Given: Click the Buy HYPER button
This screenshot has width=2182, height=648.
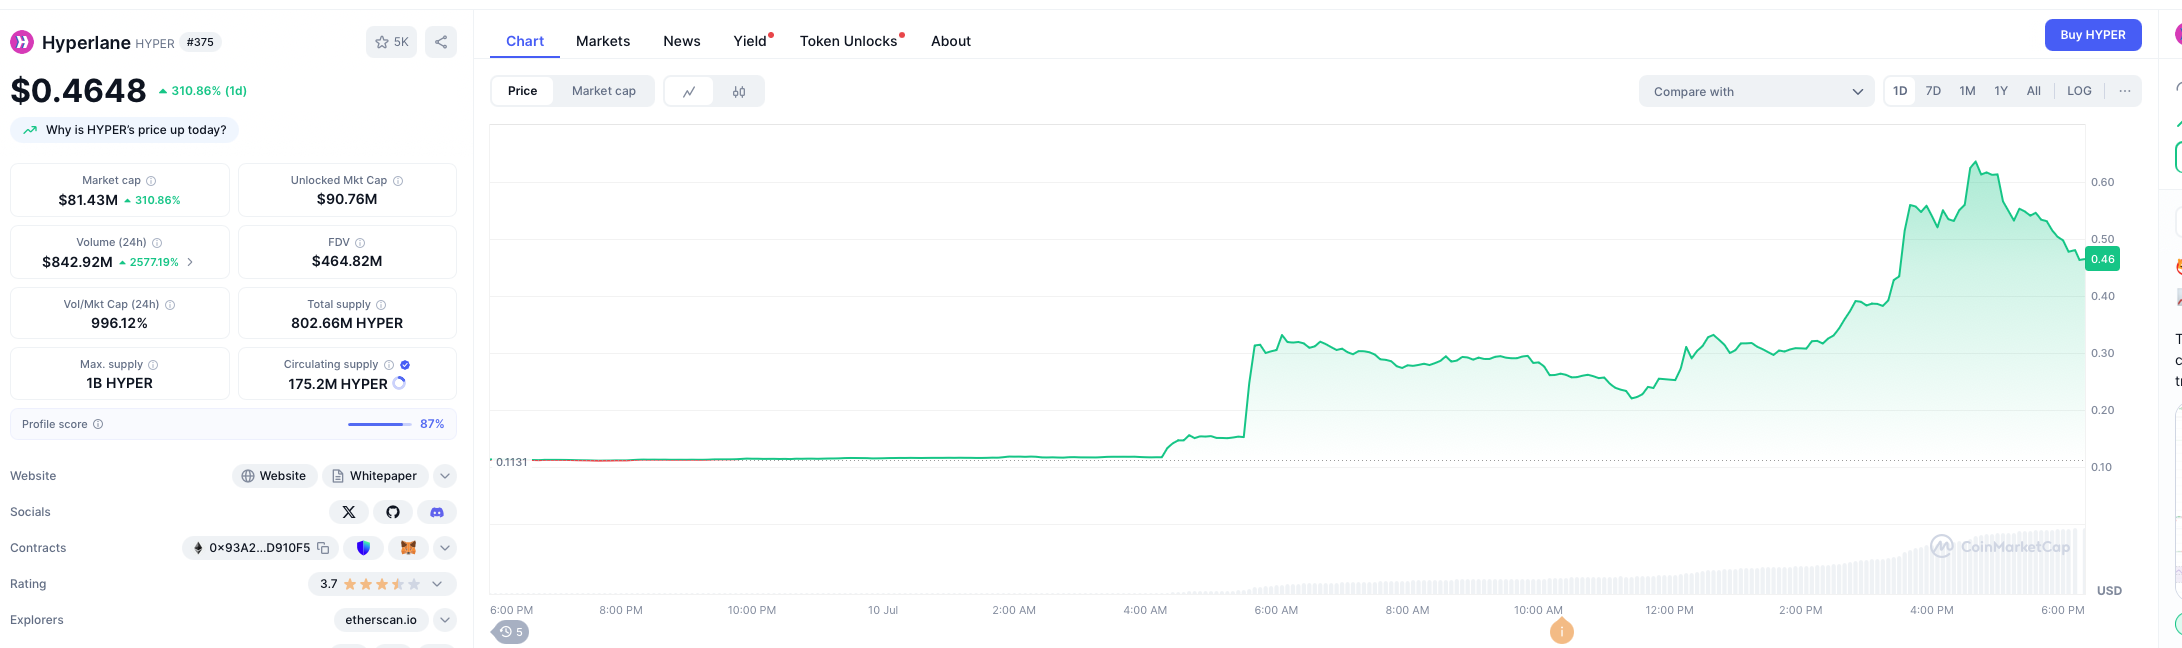Looking at the screenshot, I should tap(2092, 35).
